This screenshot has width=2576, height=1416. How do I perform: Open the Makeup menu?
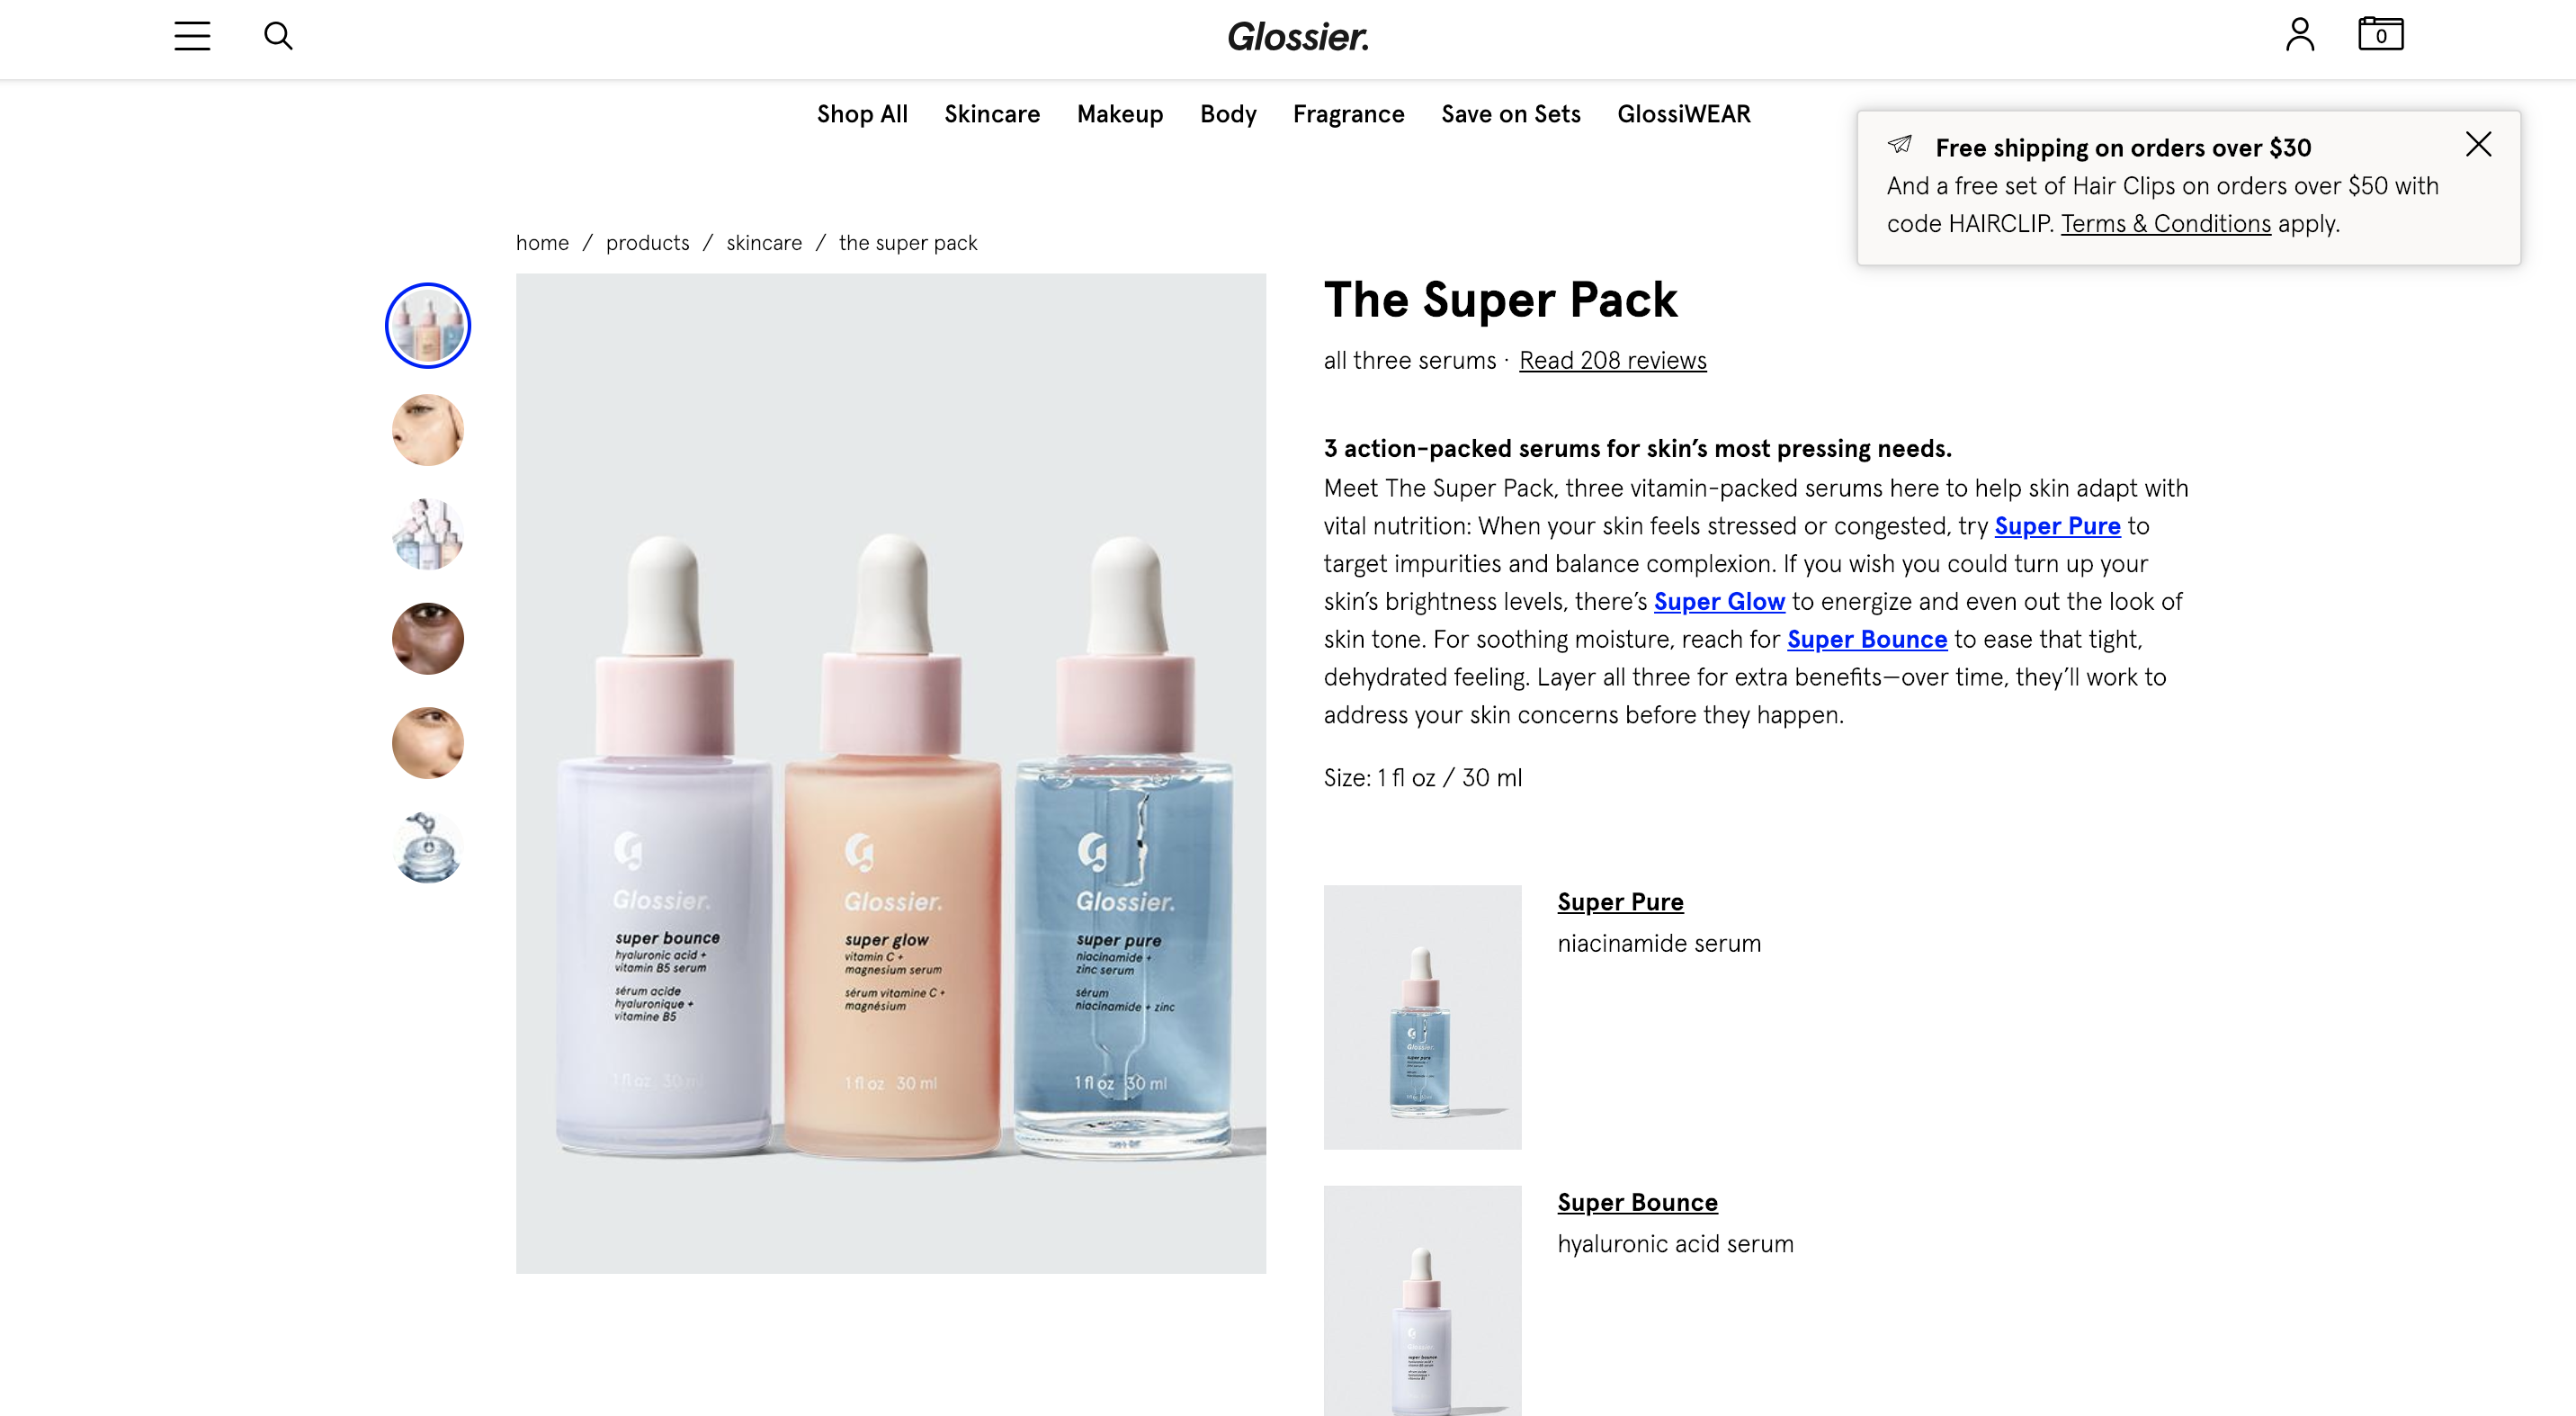1120,114
